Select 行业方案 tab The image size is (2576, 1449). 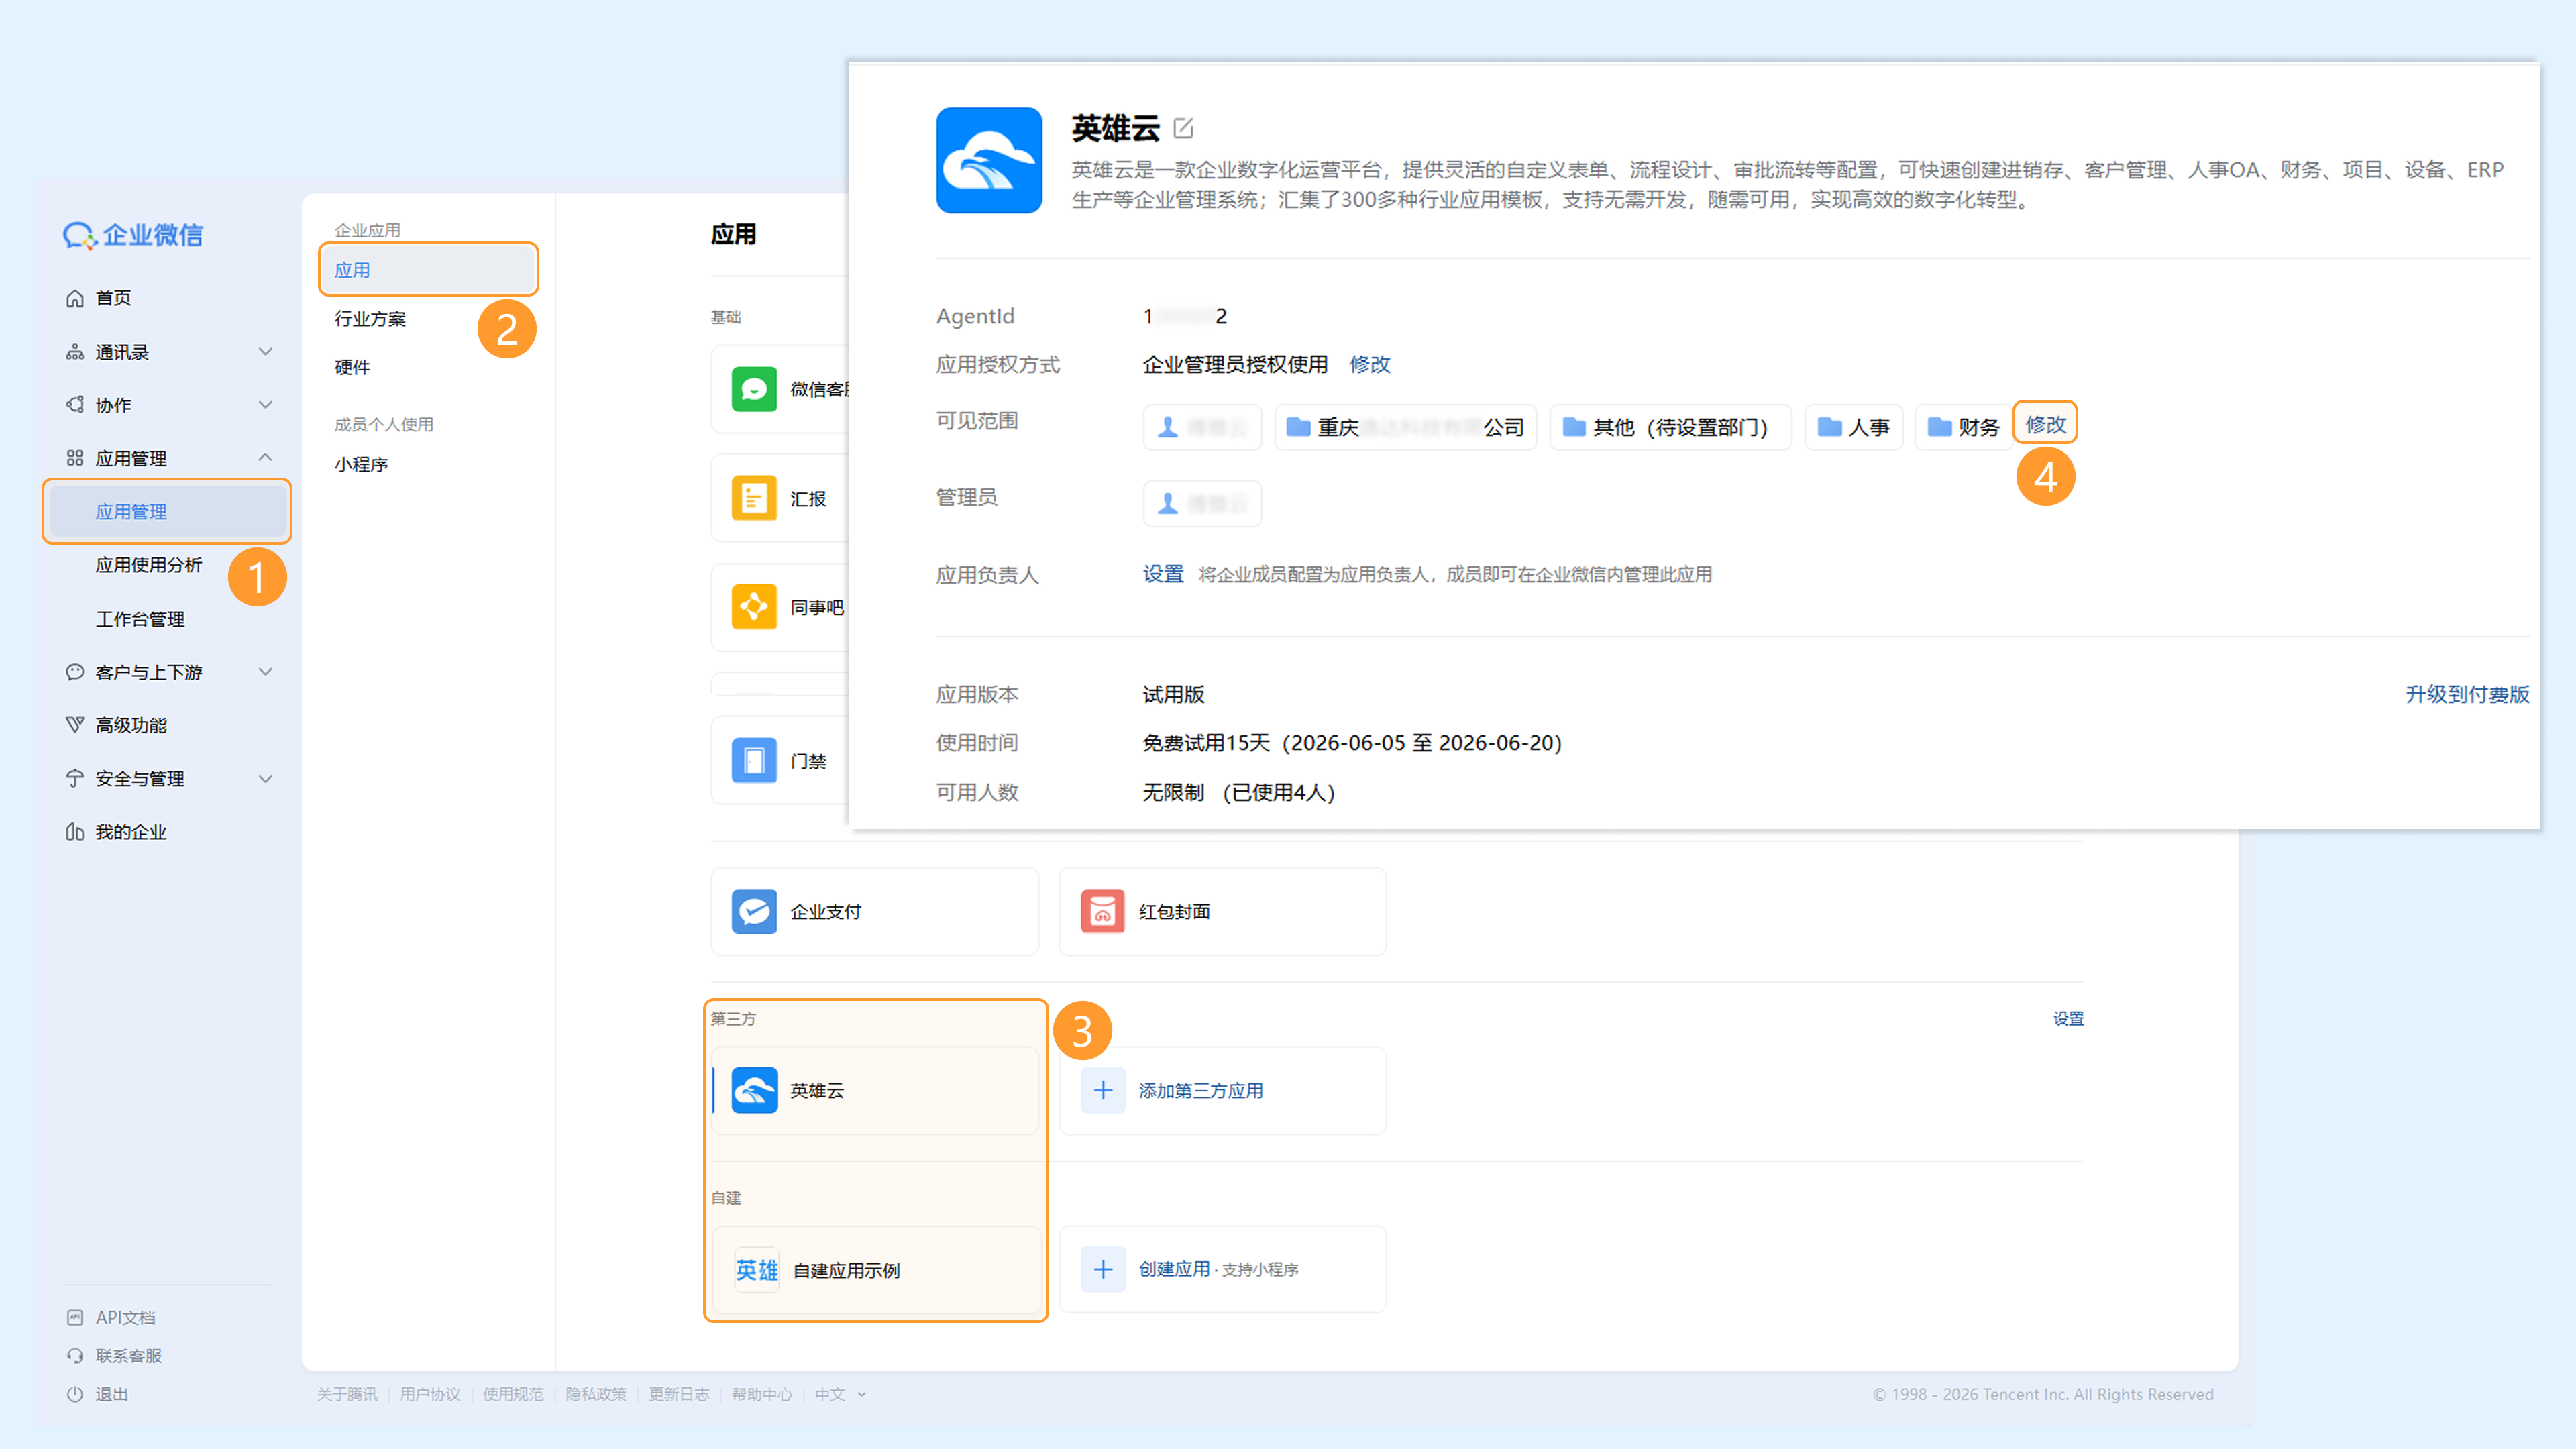[x=370, y=319]
